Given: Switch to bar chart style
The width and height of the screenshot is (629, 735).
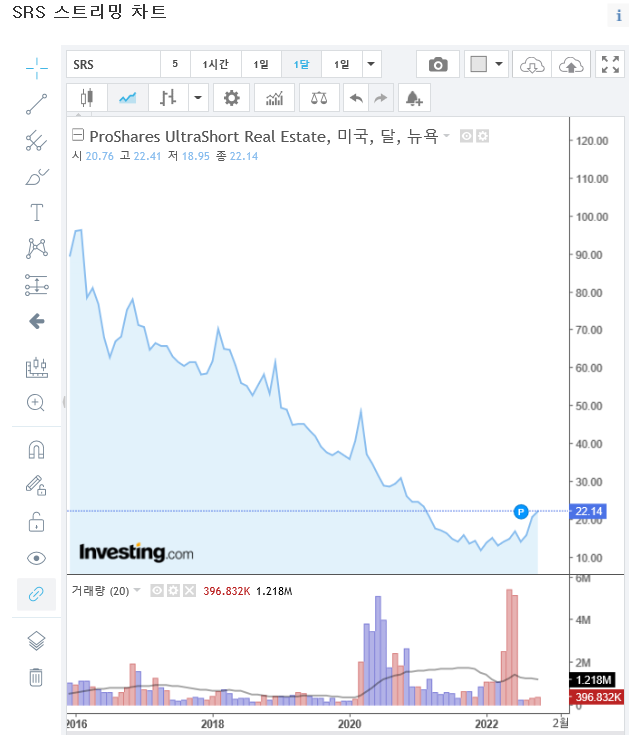Looking at the screenshot, I should click(168, 98).
